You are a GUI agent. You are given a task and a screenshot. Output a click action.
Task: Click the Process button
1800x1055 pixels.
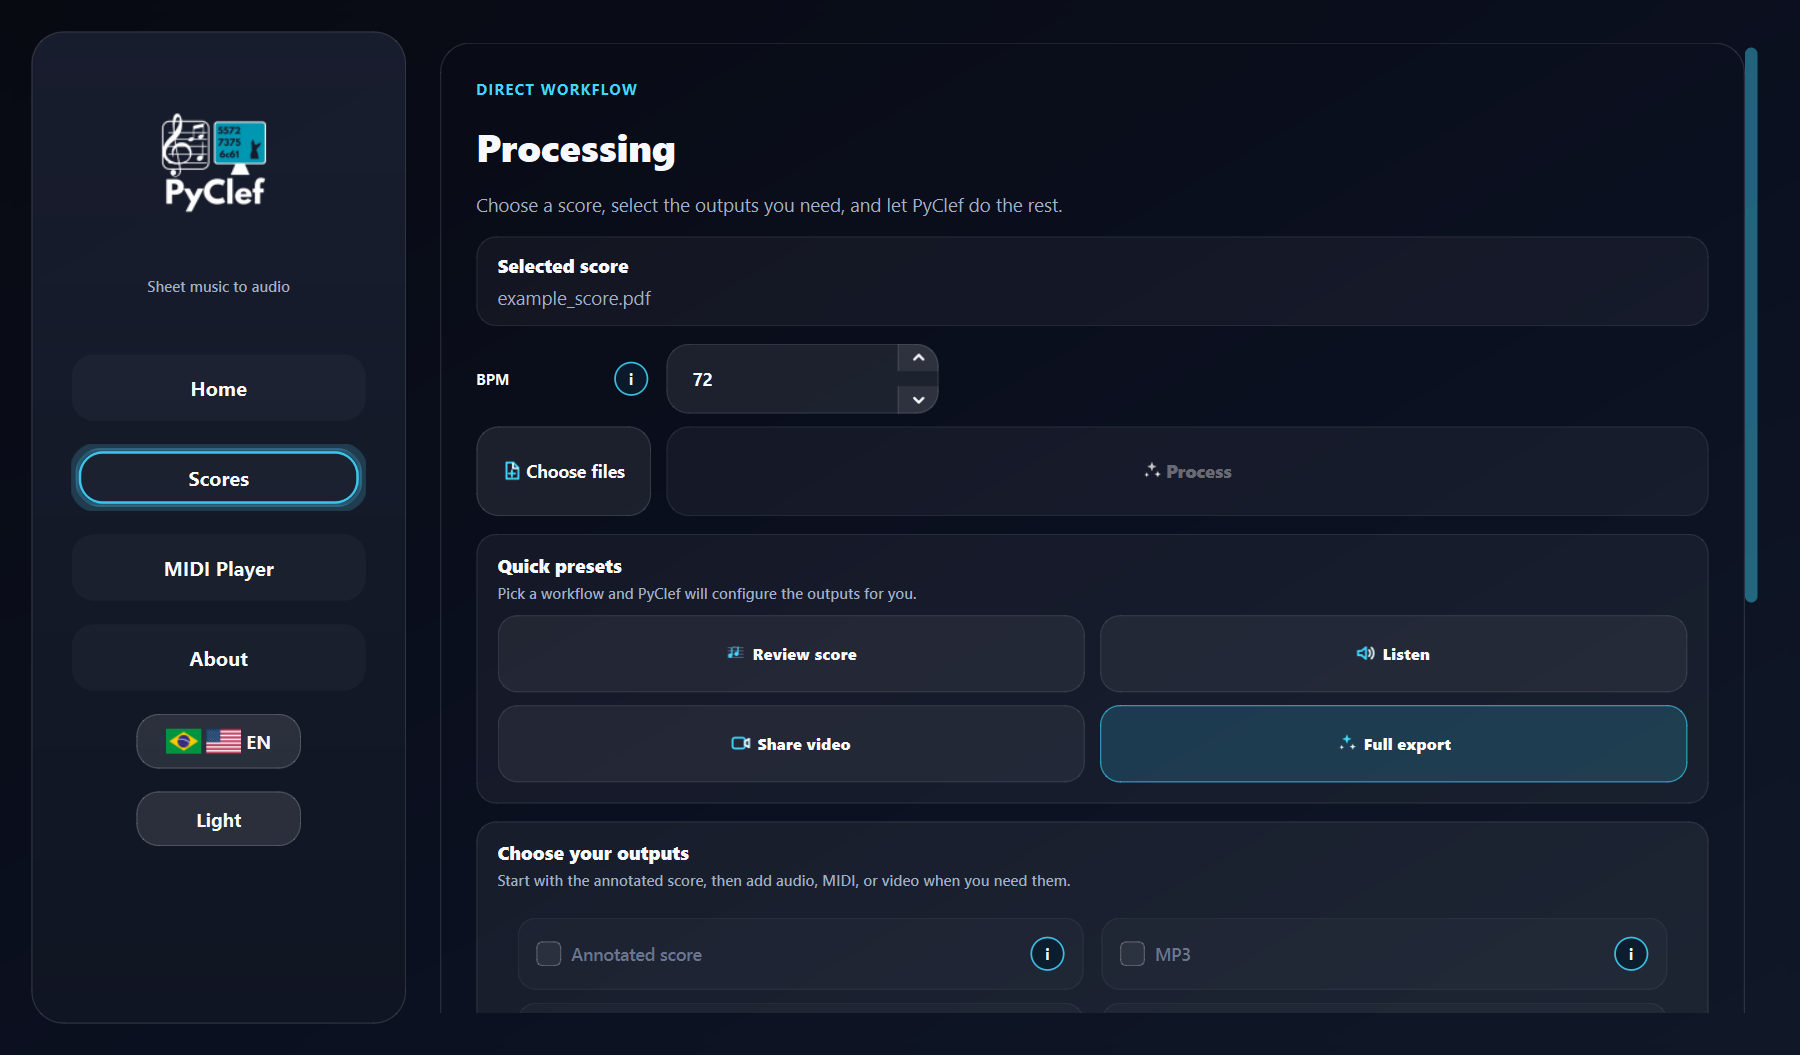click(x=1187, y=471)
